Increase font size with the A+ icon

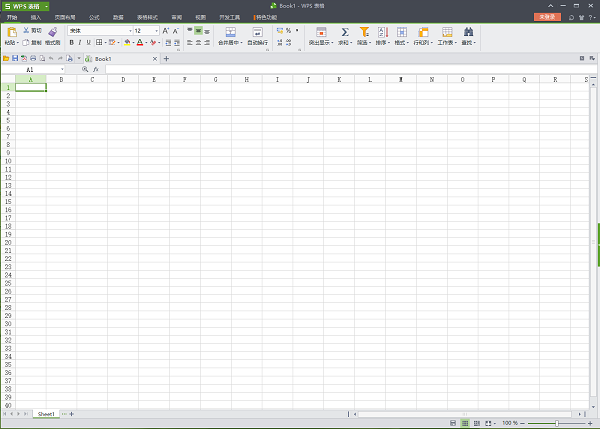point(166,31)
